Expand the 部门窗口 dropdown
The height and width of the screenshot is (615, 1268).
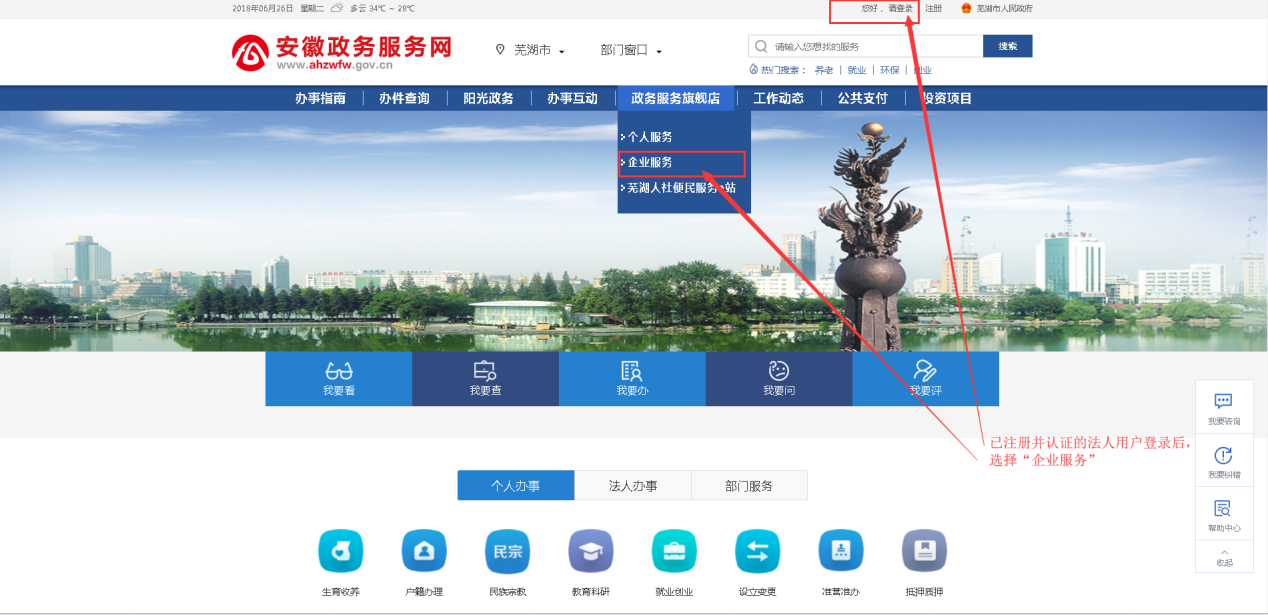click(x=631, y=50)
